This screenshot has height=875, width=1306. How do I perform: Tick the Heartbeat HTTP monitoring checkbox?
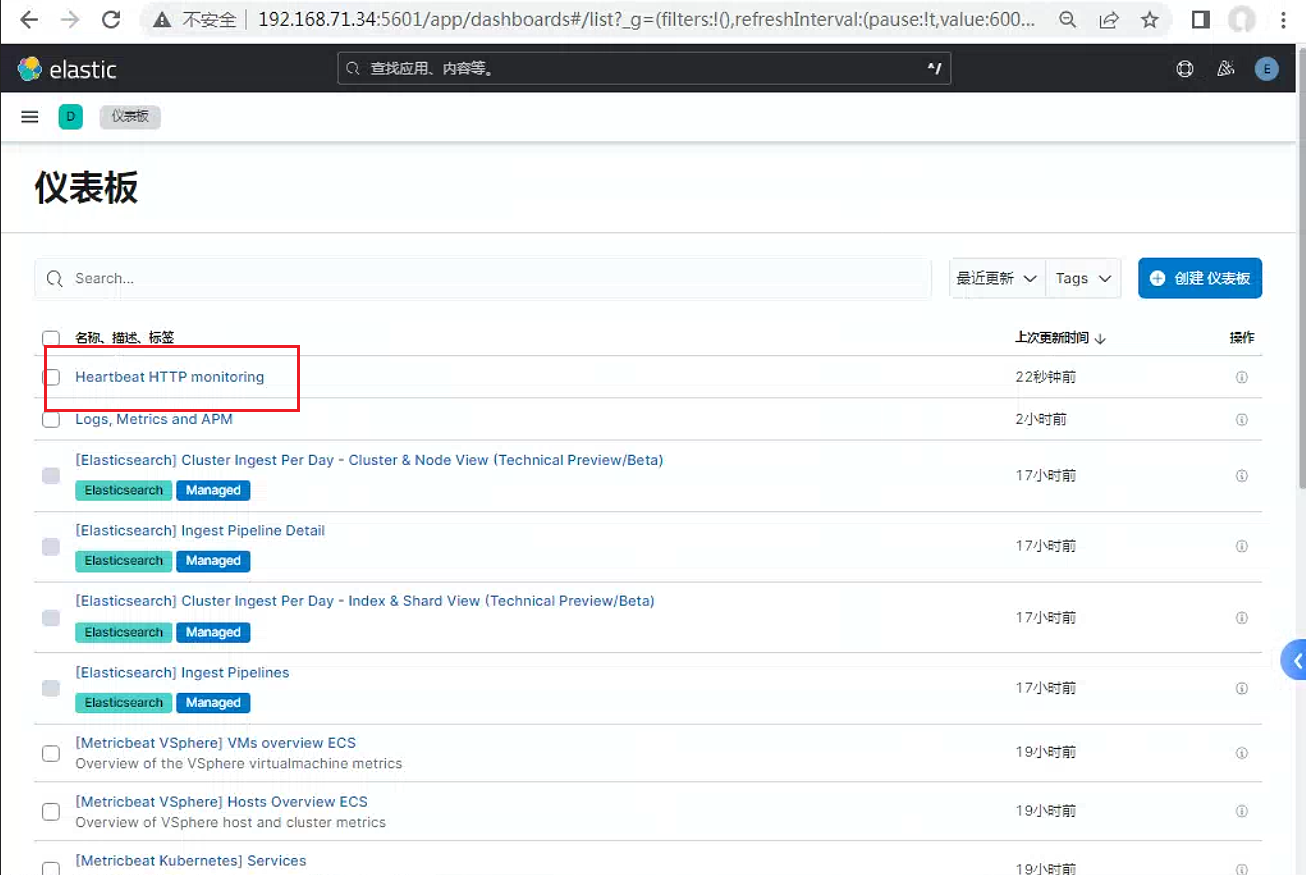click(x=51, y=378)
